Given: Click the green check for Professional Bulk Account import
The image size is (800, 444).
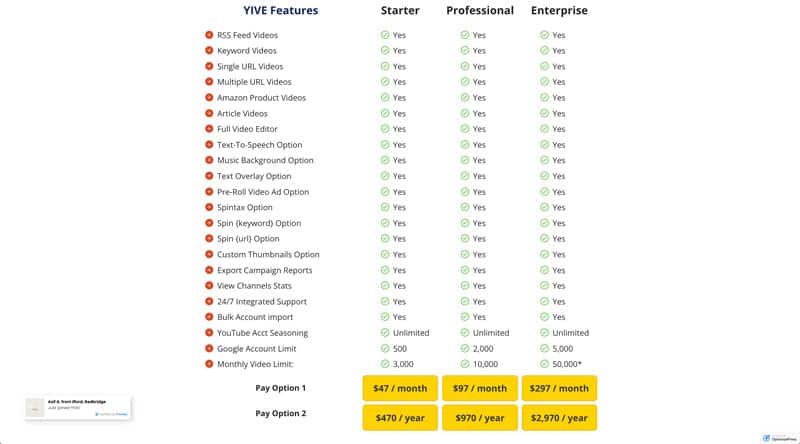Looking at the screenshot, I should pos(464,317).
